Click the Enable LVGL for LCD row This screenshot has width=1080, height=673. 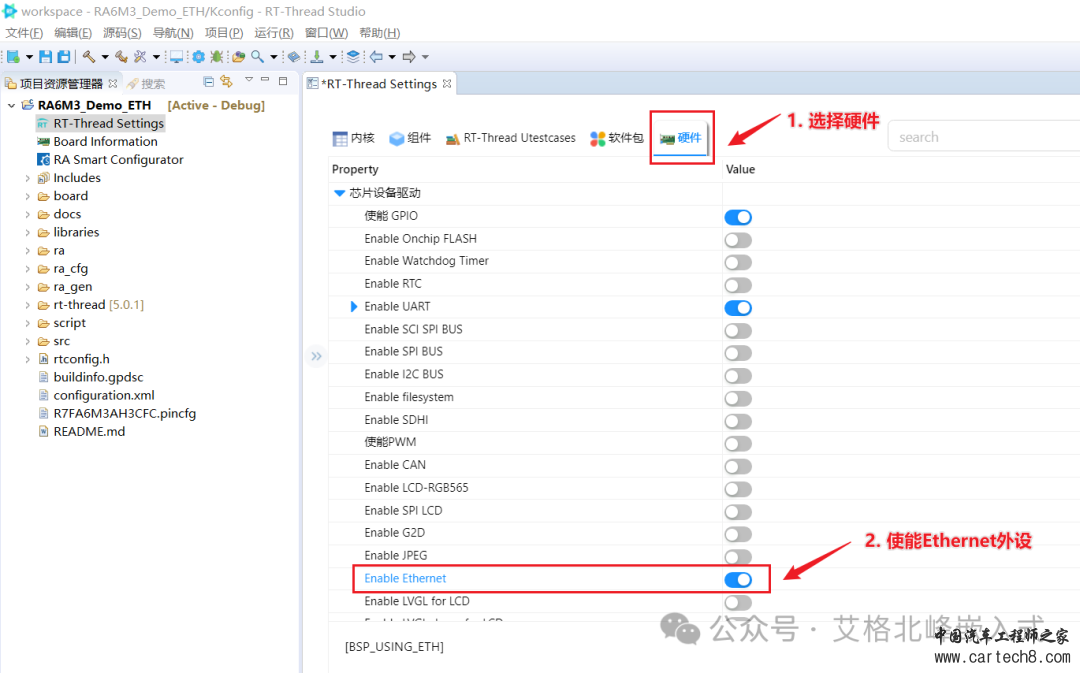[526, 601]
